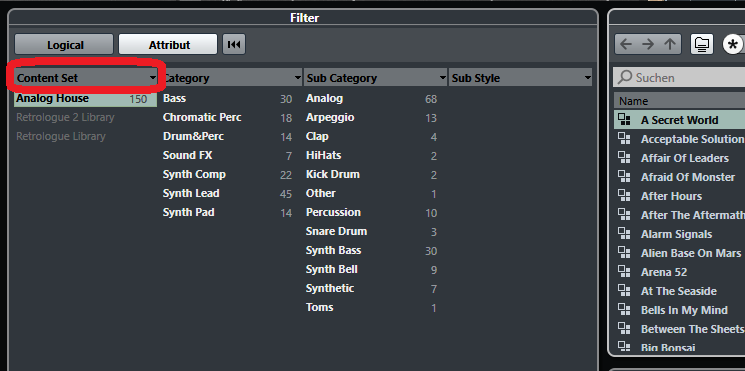This screenshot has height=371, width=745.
Task: Click the preset icon beside Arena 52
Action: (x=624, y=272)
